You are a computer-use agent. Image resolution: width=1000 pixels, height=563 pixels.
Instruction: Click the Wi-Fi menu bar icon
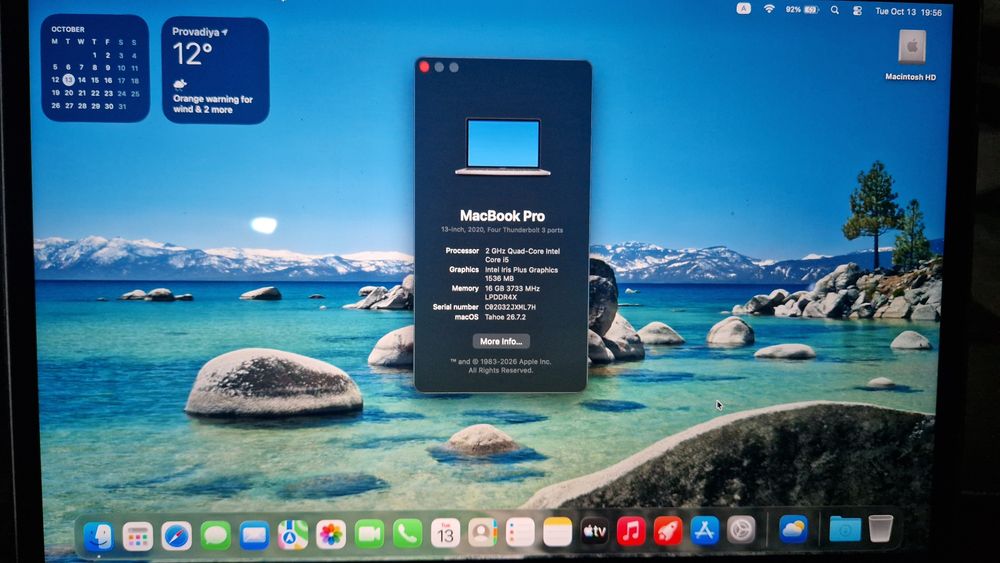point(769,9)
